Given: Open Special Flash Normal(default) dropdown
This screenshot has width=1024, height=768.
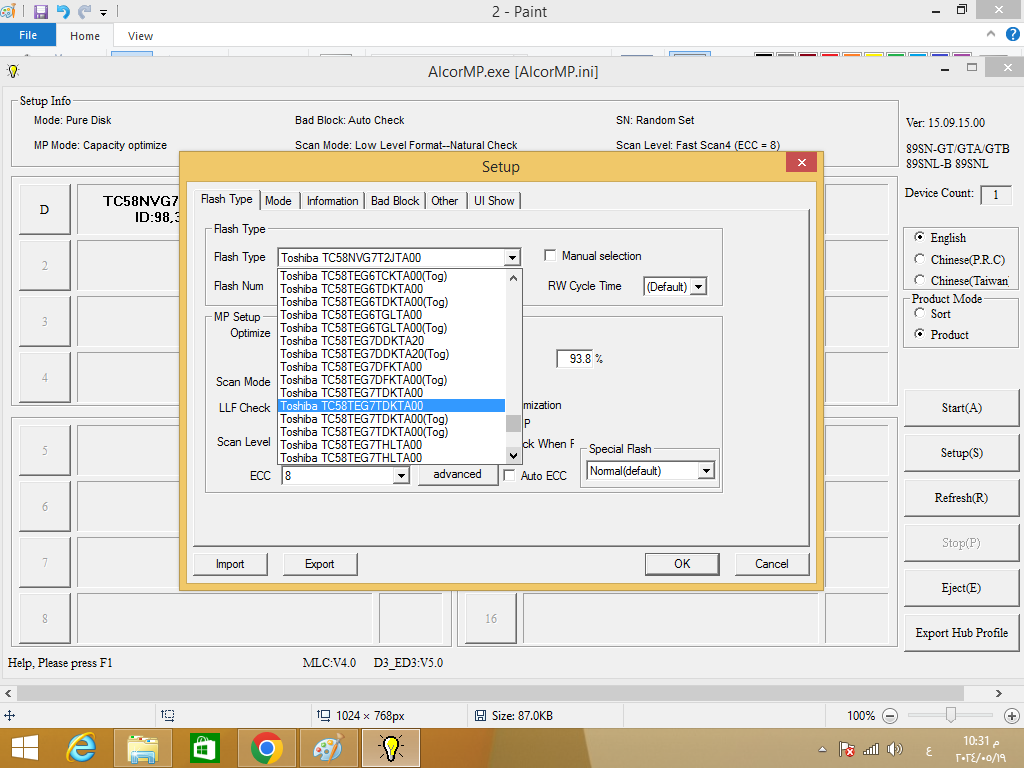Looking at the screenshot, I should point(705,471).
